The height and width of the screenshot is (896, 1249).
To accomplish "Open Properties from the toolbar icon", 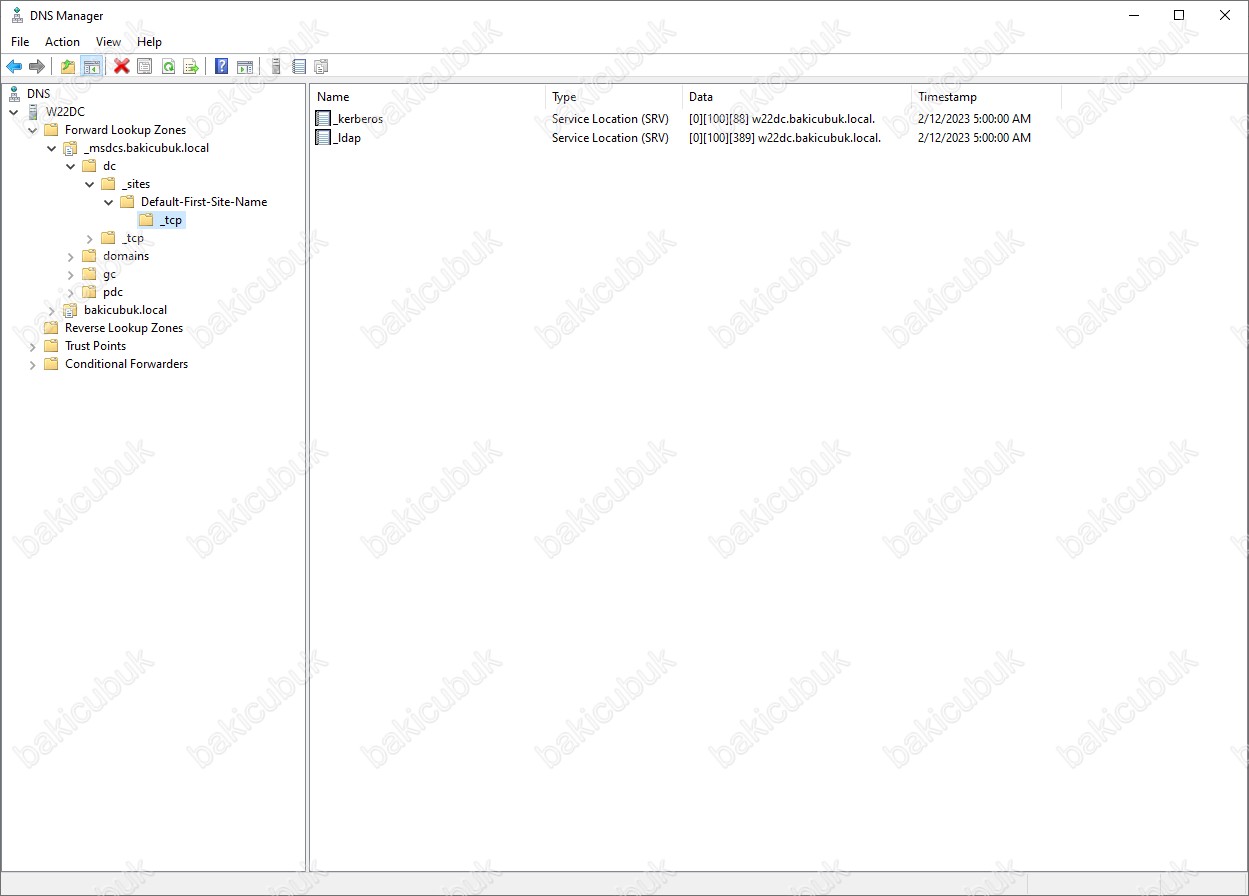I will point(145,67).
